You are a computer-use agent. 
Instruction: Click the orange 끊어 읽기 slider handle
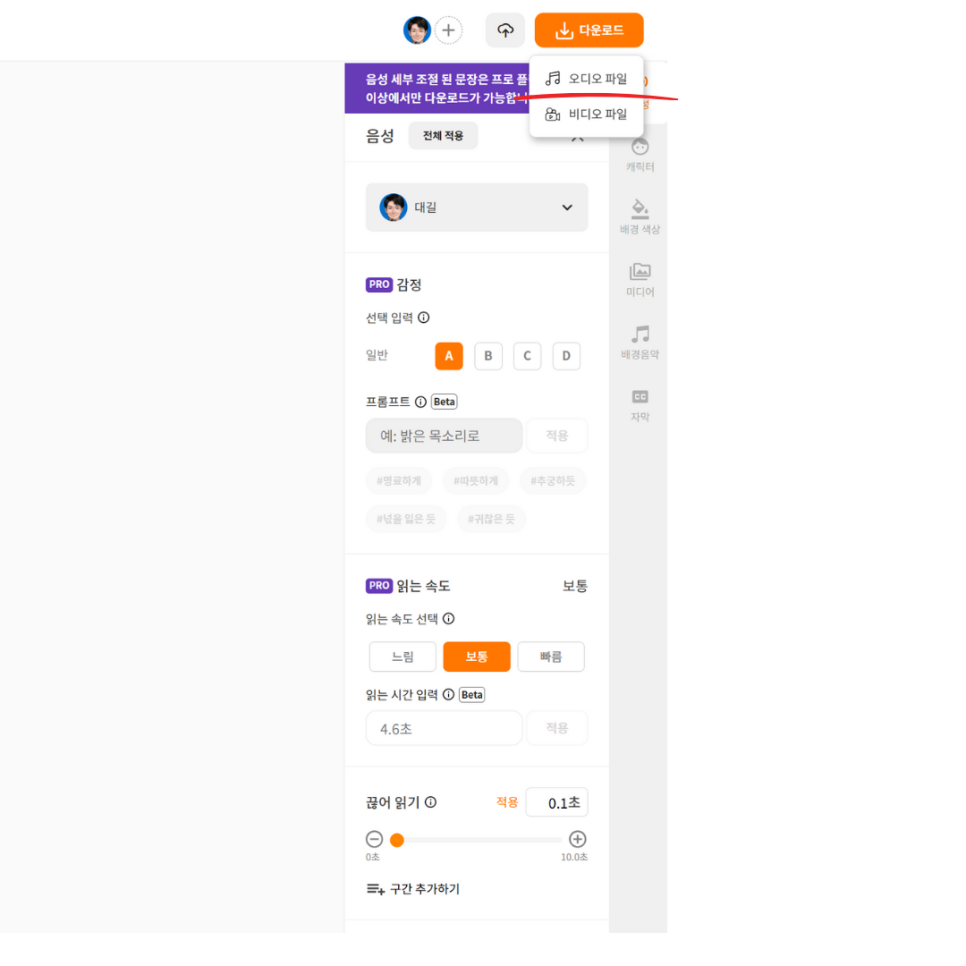397,840
